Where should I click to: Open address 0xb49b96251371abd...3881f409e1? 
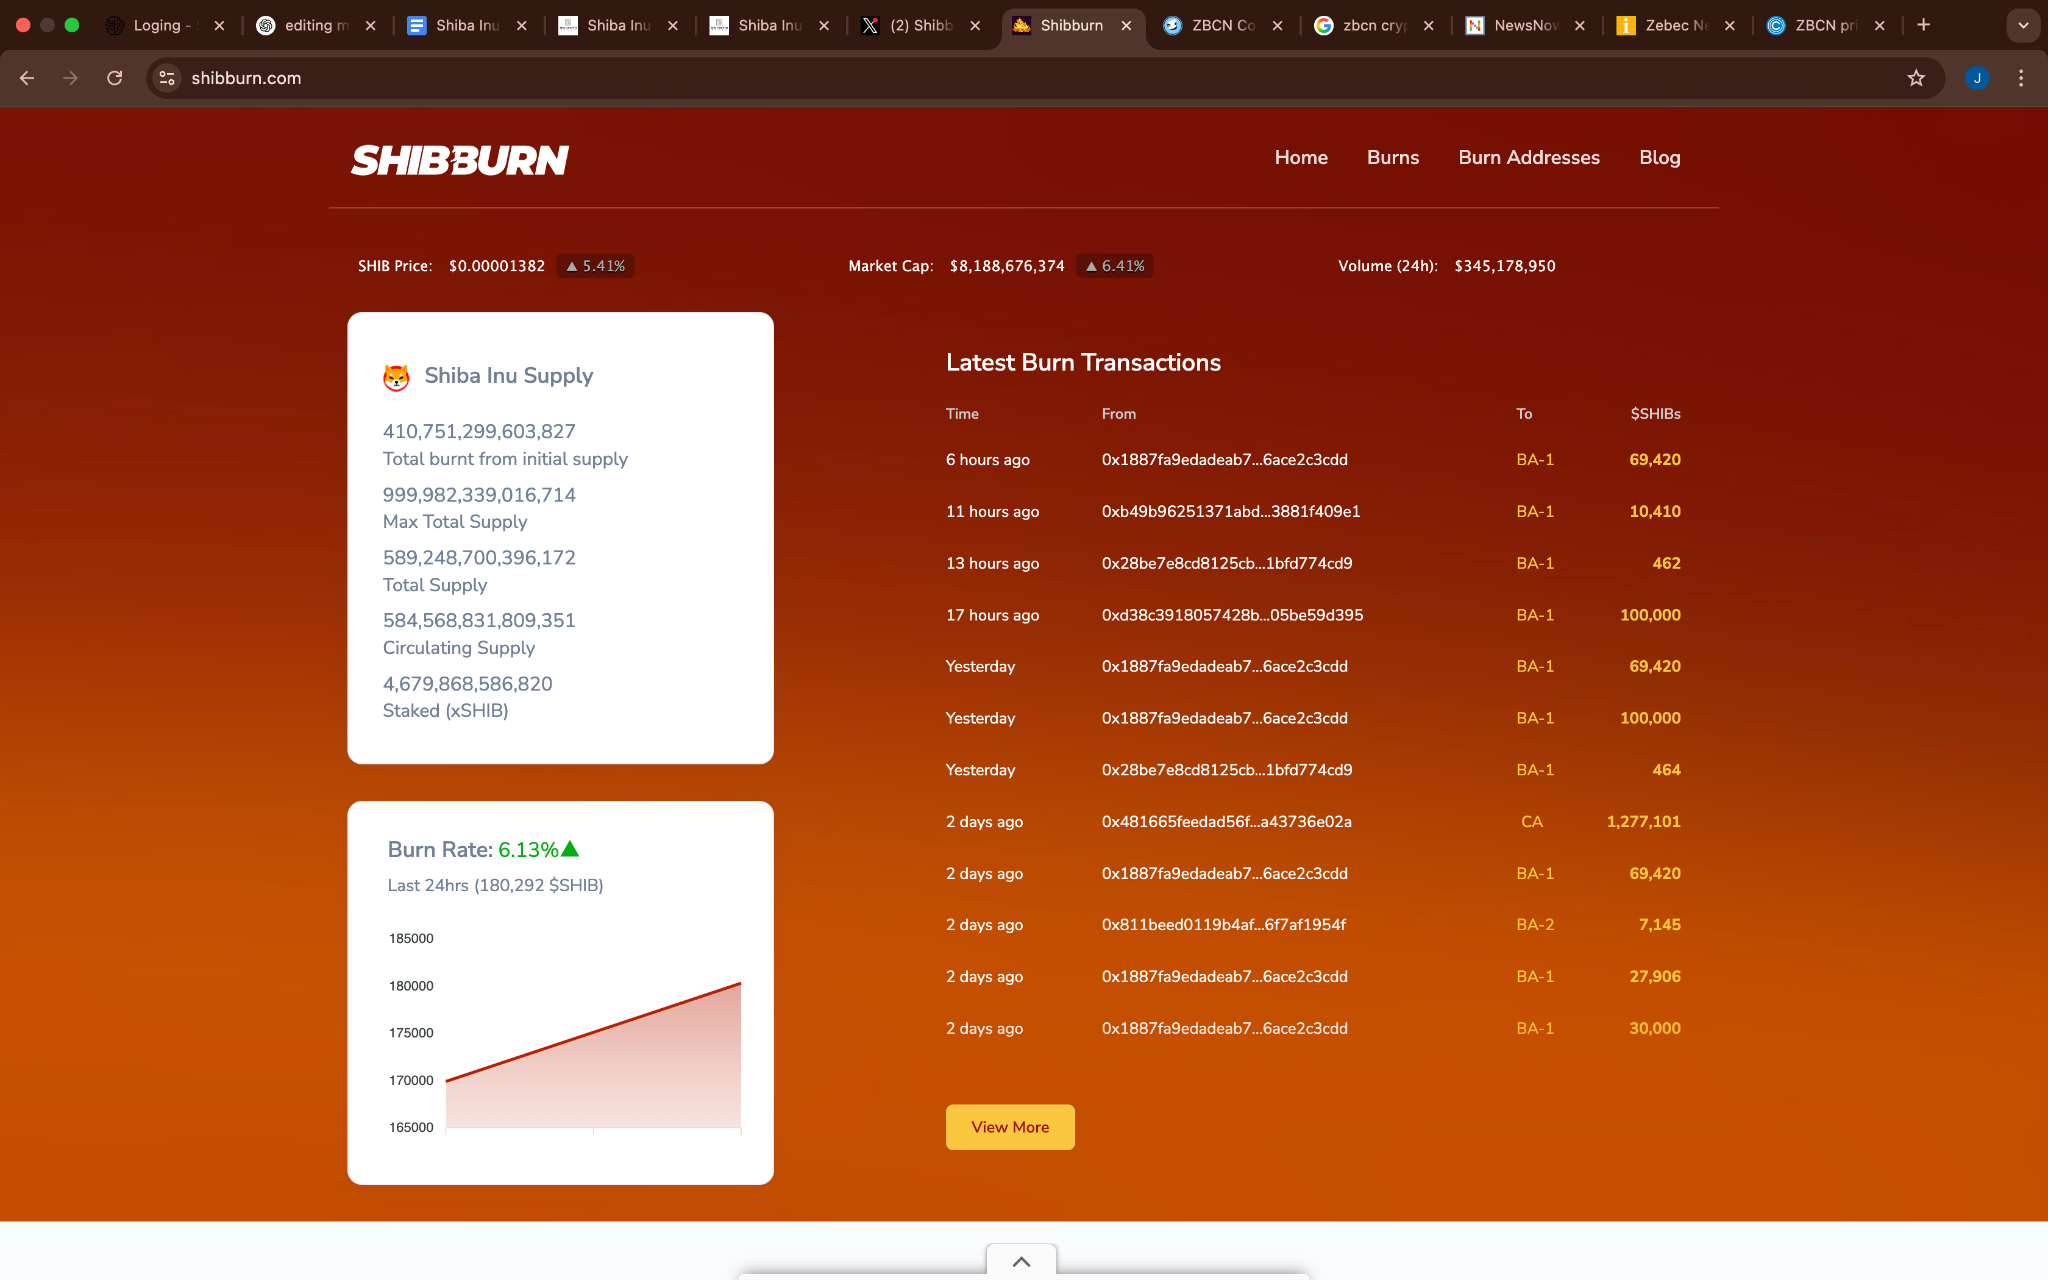(1231, 512)
